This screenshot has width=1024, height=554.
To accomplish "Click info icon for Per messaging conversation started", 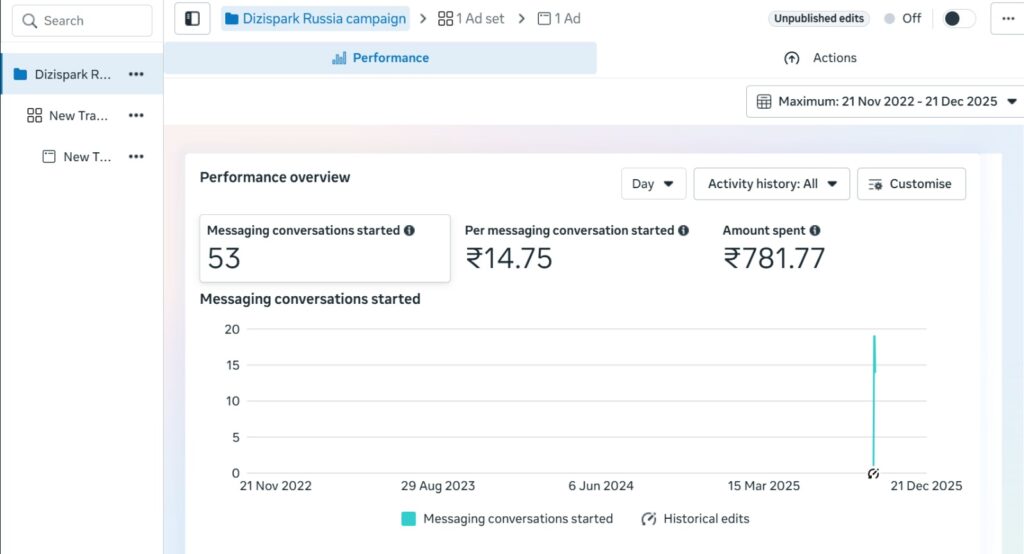I will click(684, 231).
